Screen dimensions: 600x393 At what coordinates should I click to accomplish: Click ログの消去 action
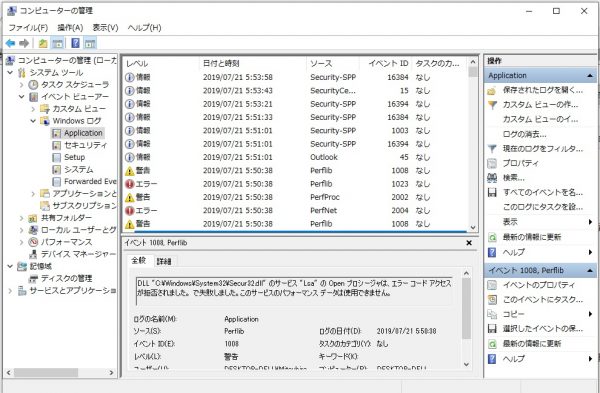(524, 134)
